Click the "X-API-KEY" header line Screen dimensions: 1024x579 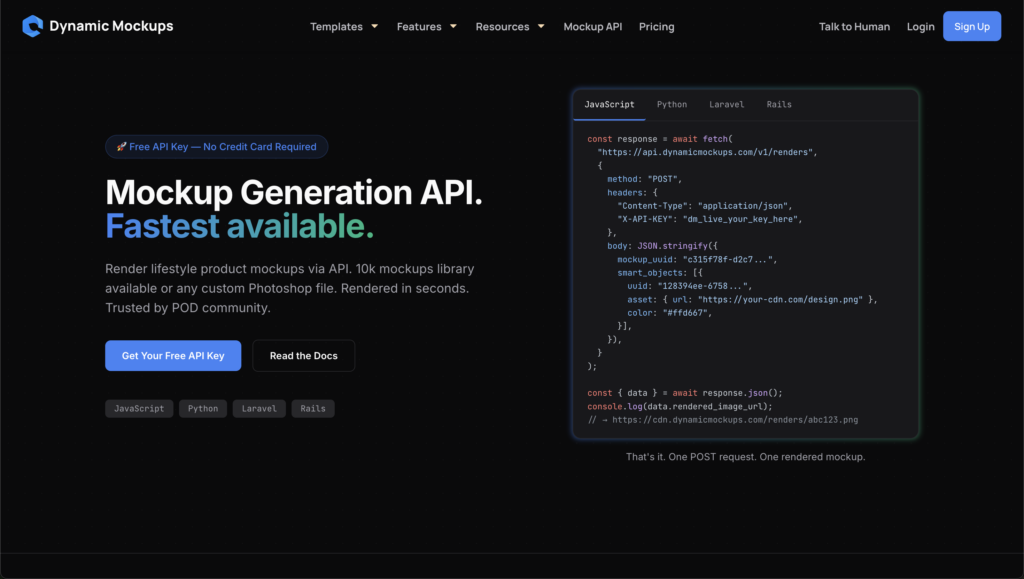tap(710, 219)
